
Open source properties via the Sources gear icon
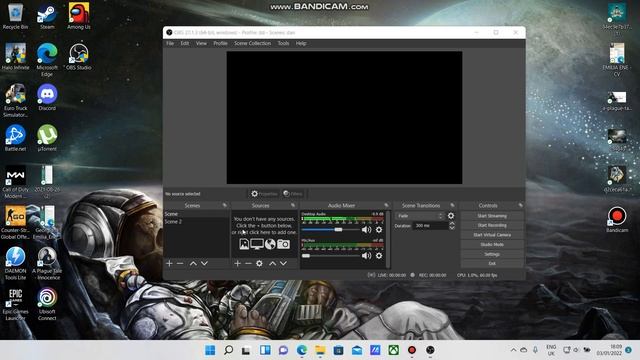259,264
